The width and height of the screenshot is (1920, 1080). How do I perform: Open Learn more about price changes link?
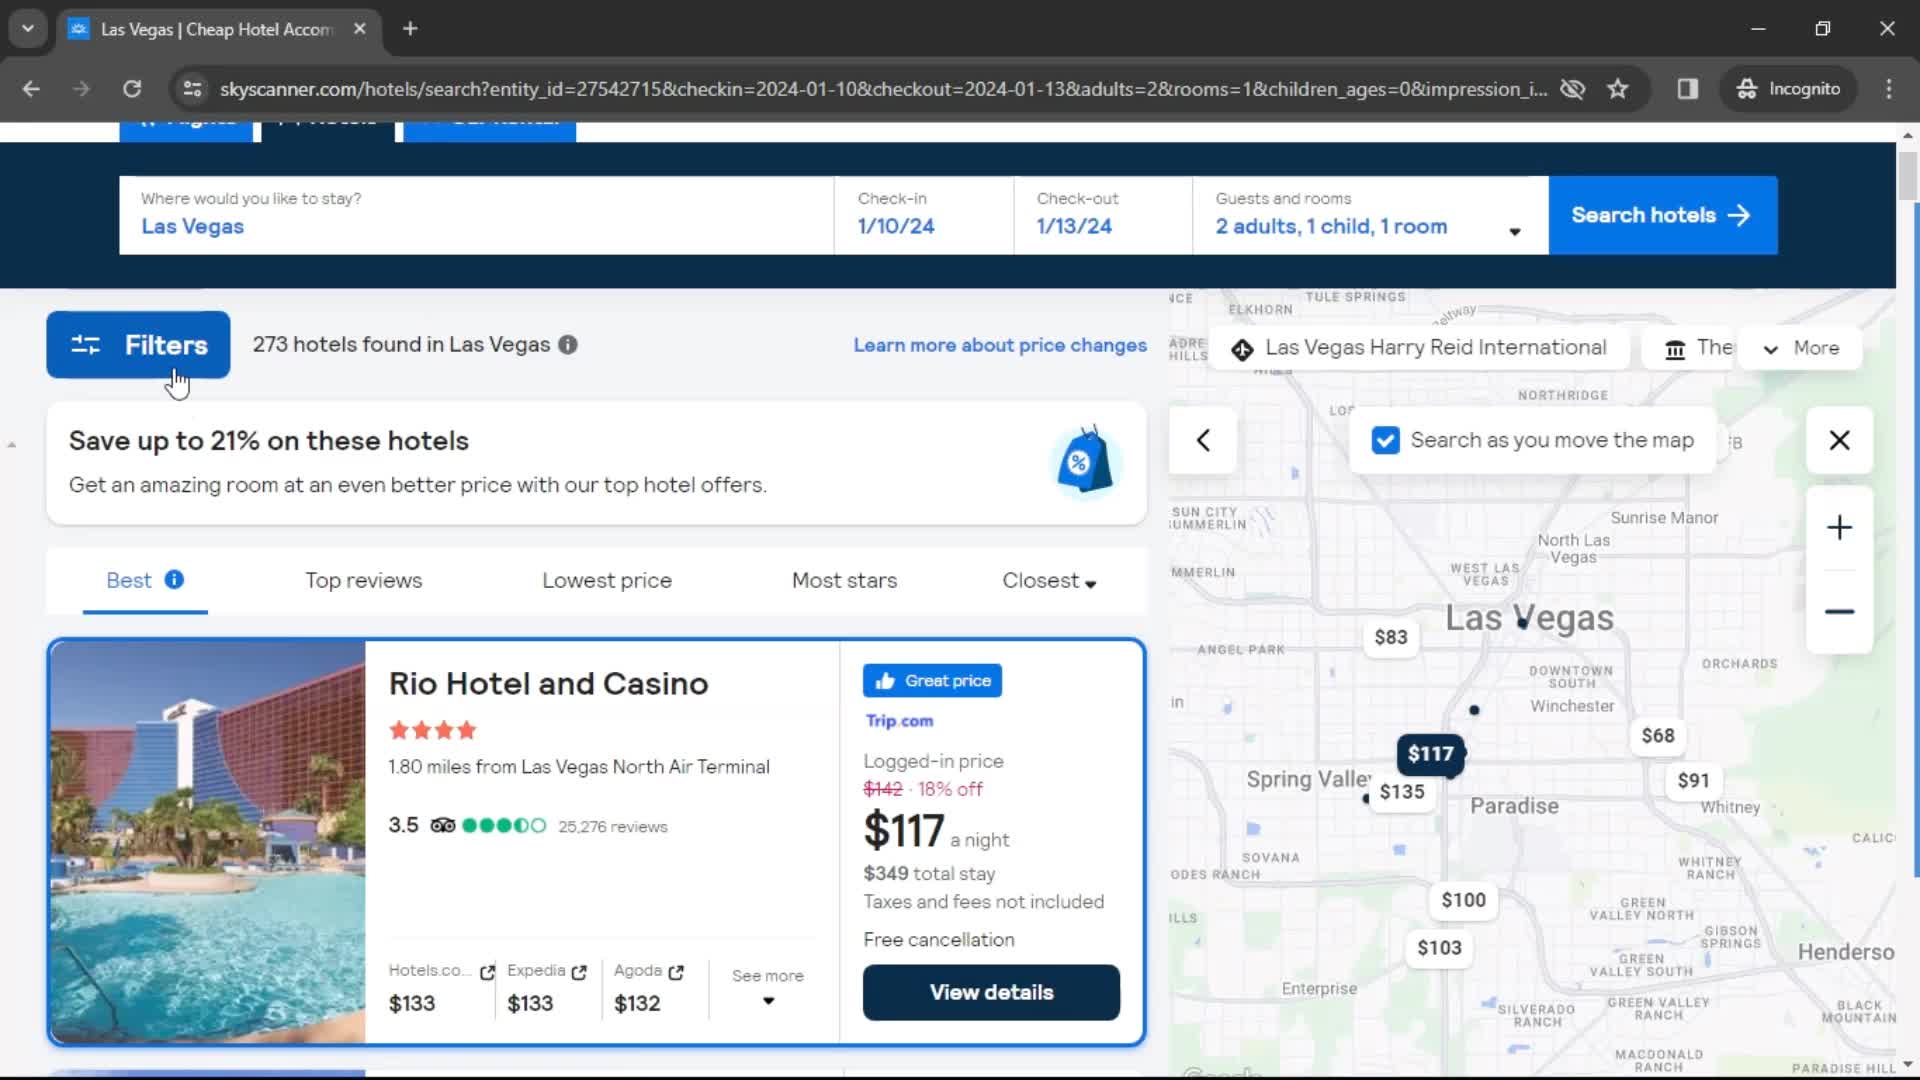pyautogui.click(x=1000, y=345)
